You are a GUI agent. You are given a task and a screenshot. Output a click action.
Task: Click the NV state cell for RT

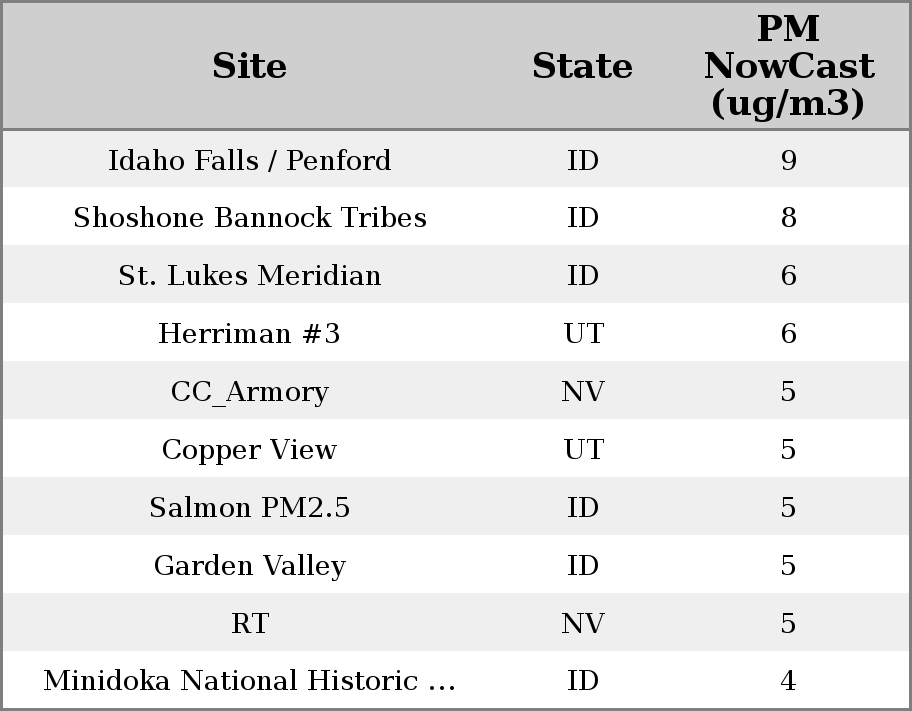tap(583, 624)
